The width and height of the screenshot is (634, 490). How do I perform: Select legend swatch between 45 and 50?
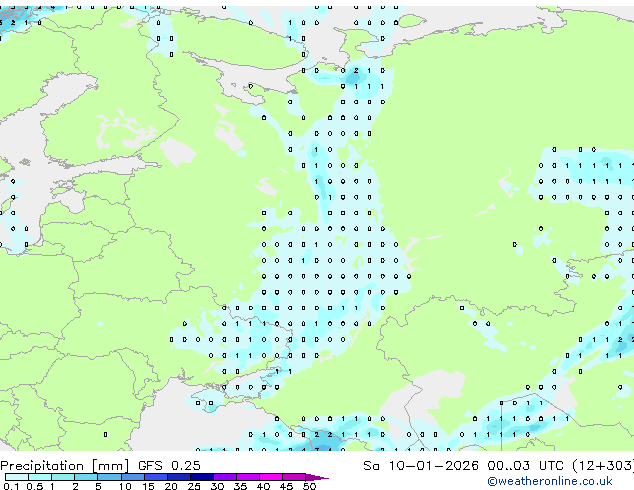[x=294, y=477]
